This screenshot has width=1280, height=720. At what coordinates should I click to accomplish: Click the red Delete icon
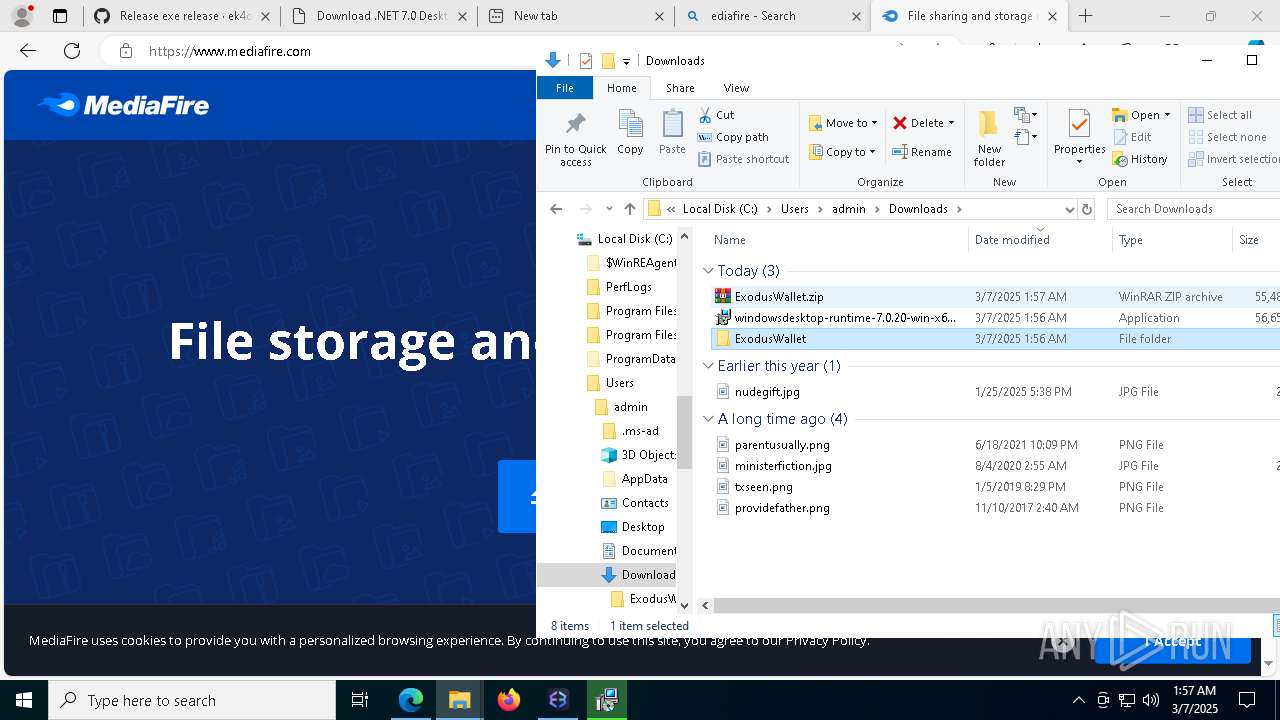pyautogui.click(x=900, y=123)
